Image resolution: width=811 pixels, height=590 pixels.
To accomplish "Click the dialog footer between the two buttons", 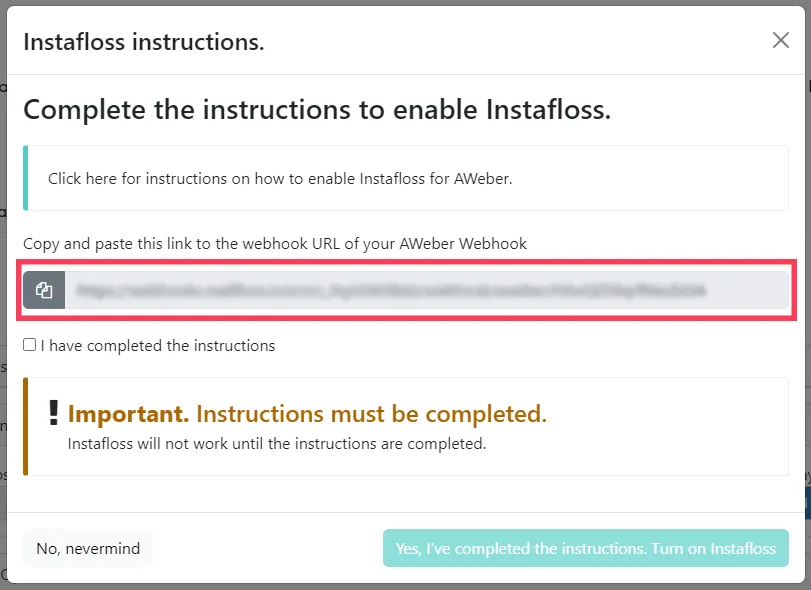I will (x=267, y=548).
